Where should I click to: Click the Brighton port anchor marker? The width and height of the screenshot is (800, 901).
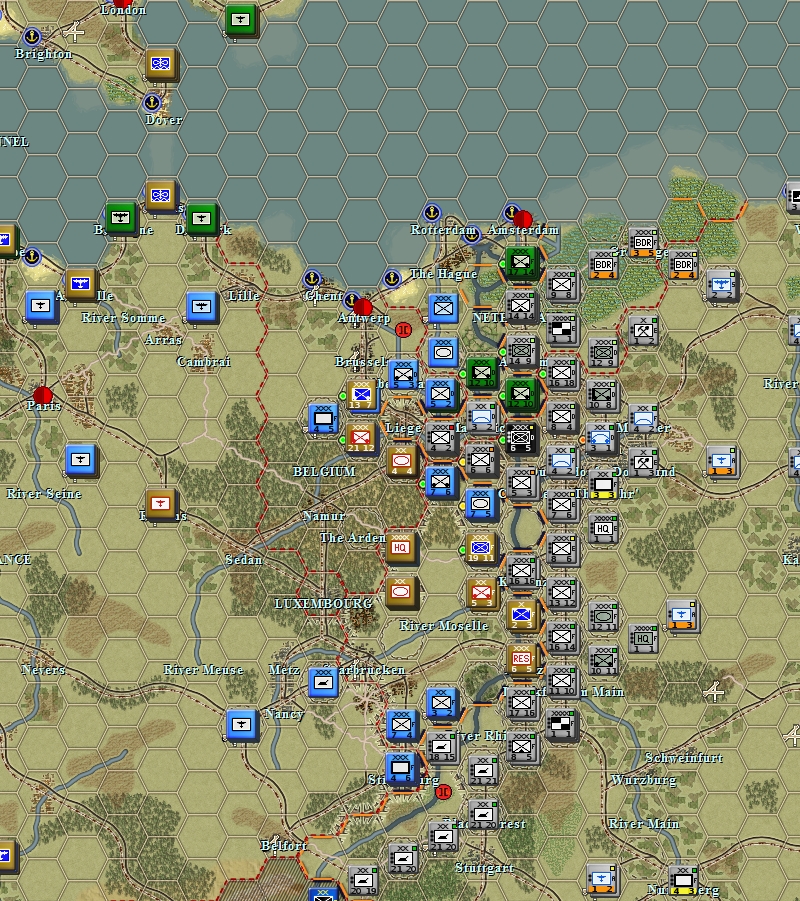click(x=32, y=36)
